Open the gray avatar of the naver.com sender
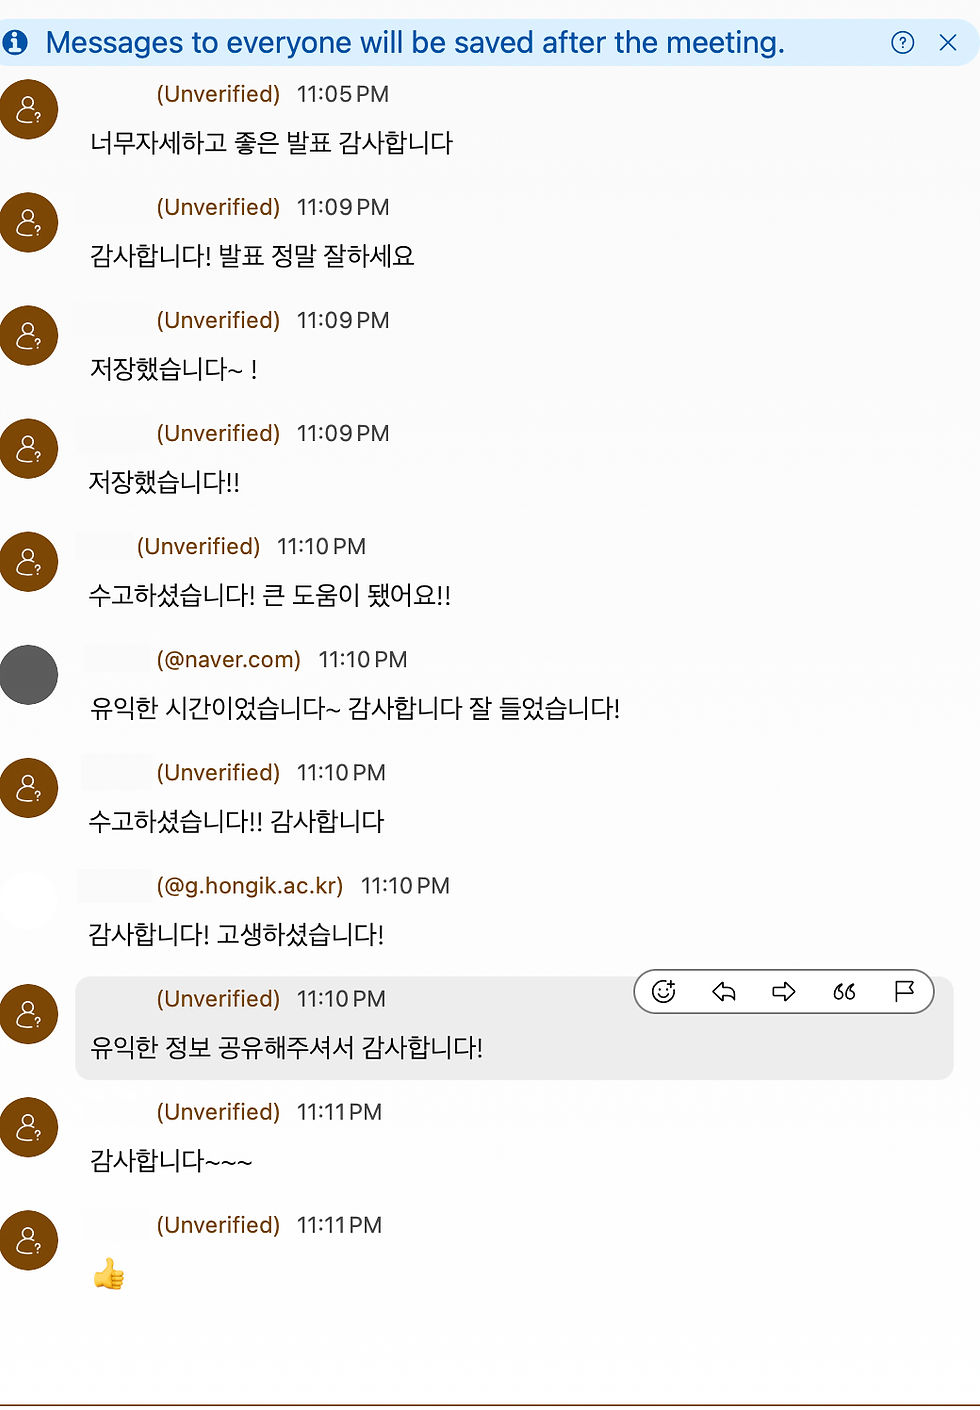Screen dimensions: 980x1410 [x=29, y=675]
